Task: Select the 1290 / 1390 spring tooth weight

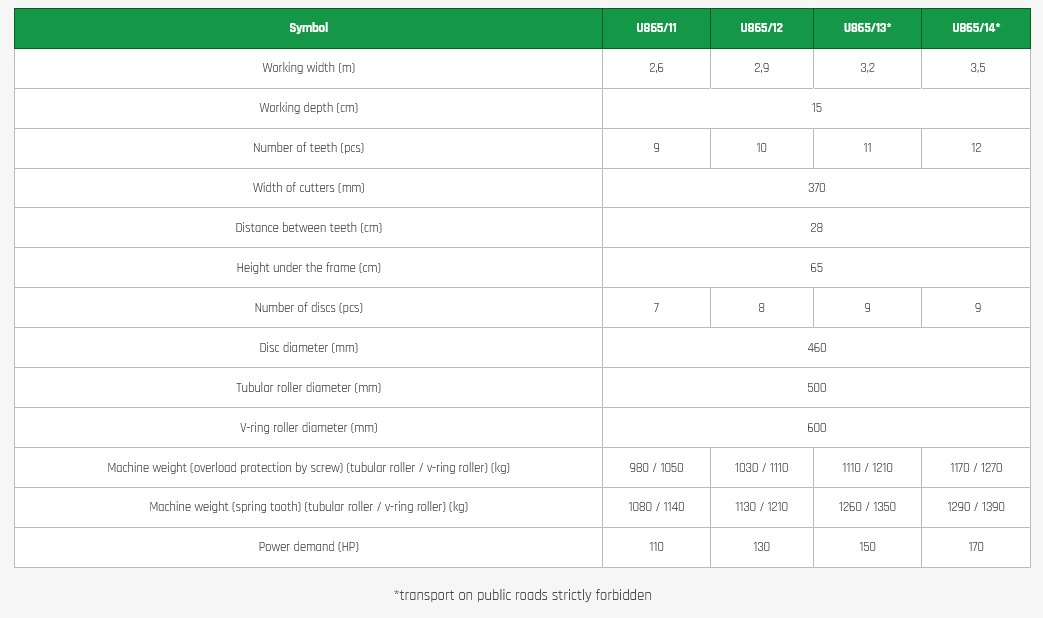Action: pos(976,507)
